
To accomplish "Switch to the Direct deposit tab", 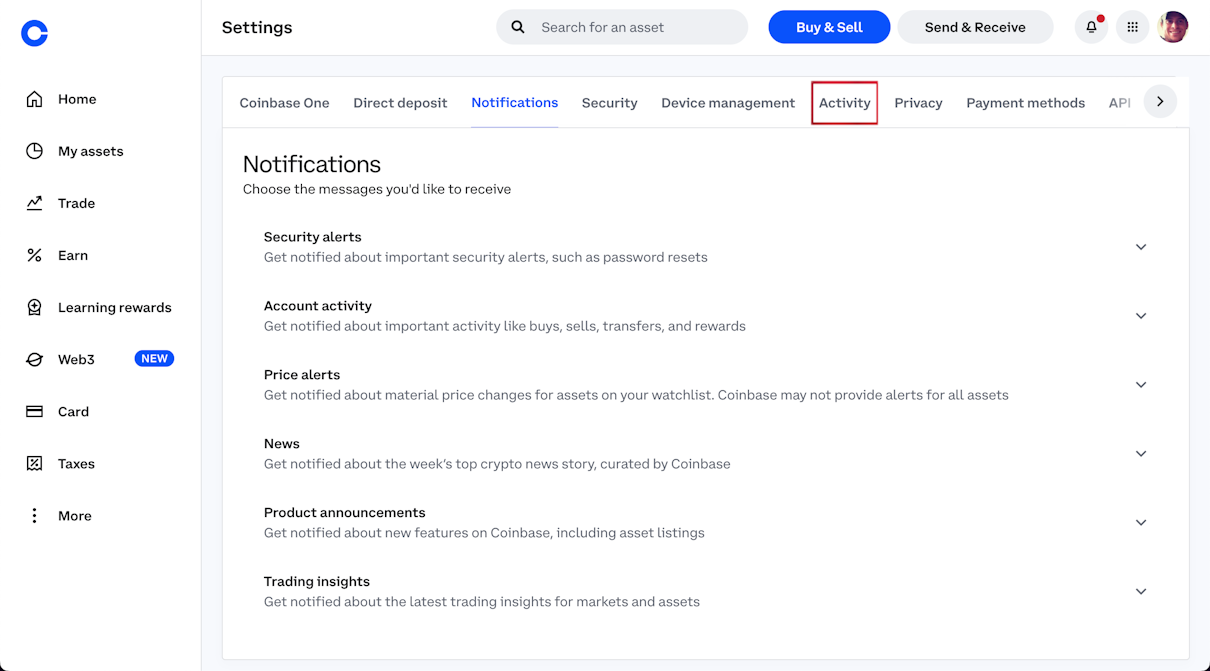I will pos(400,103).
